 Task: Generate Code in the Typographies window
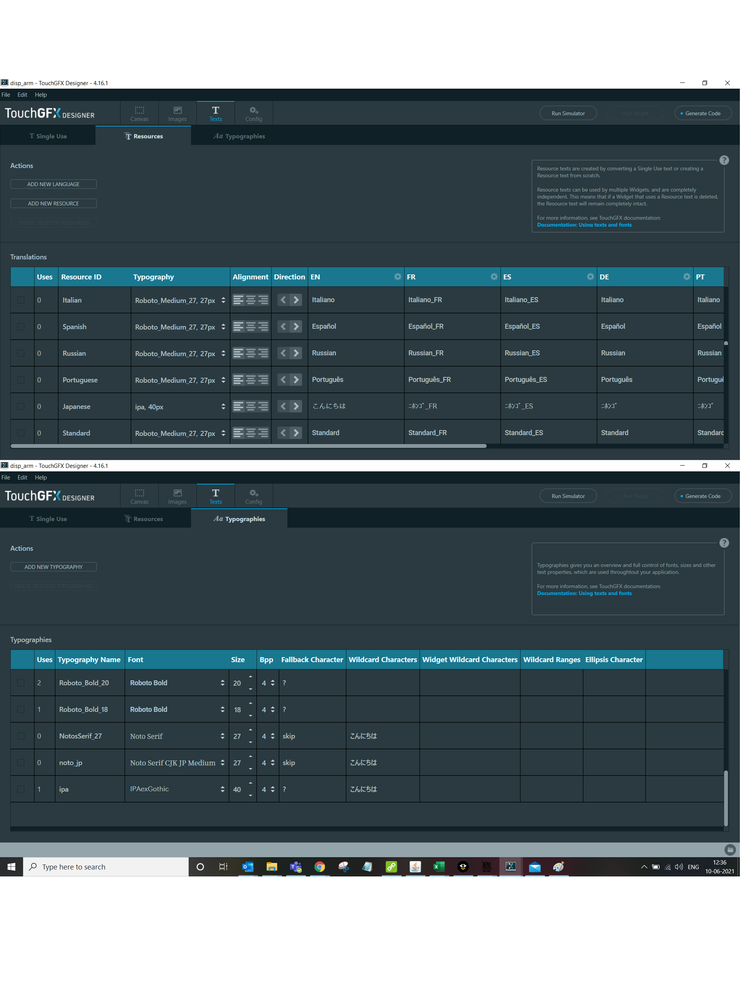click(x=703, y=496)
